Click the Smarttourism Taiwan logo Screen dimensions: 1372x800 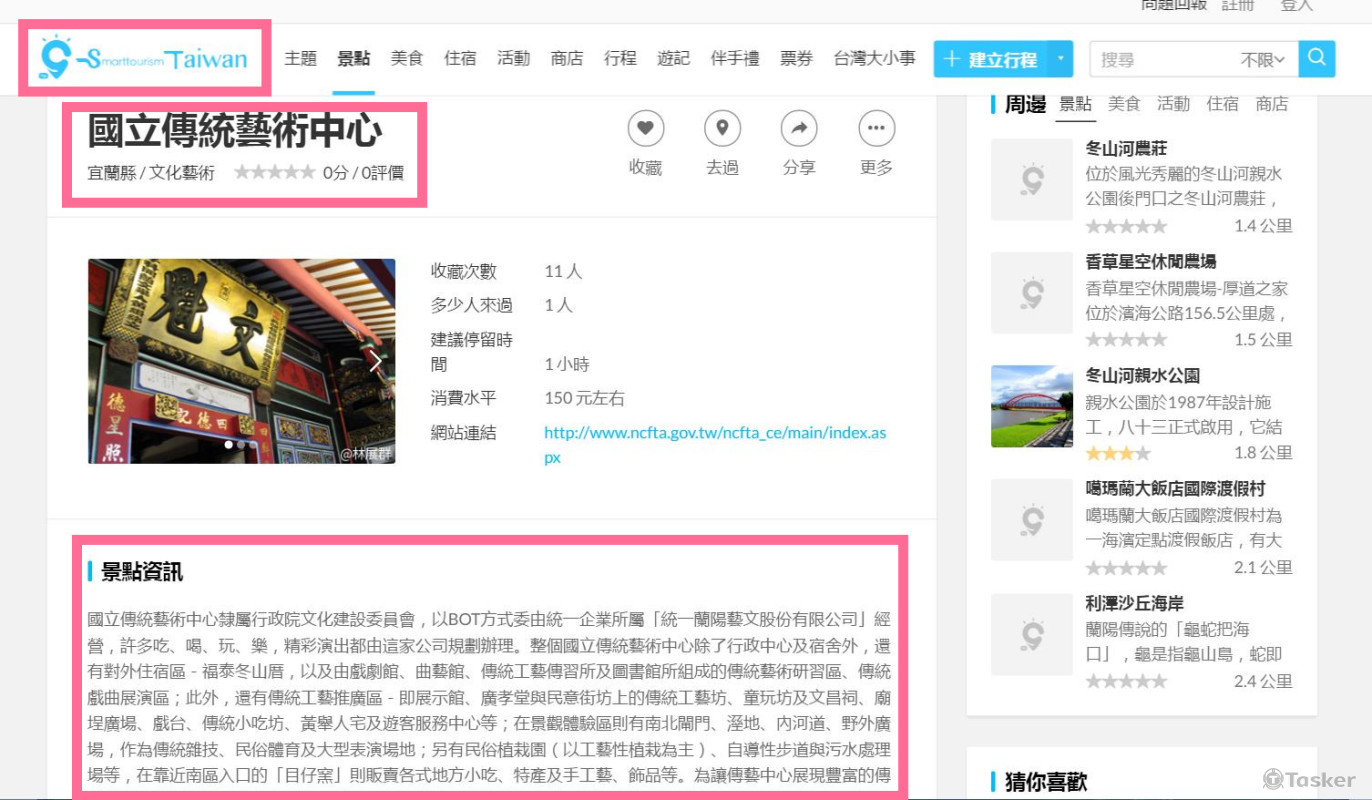tap(143, 58)
